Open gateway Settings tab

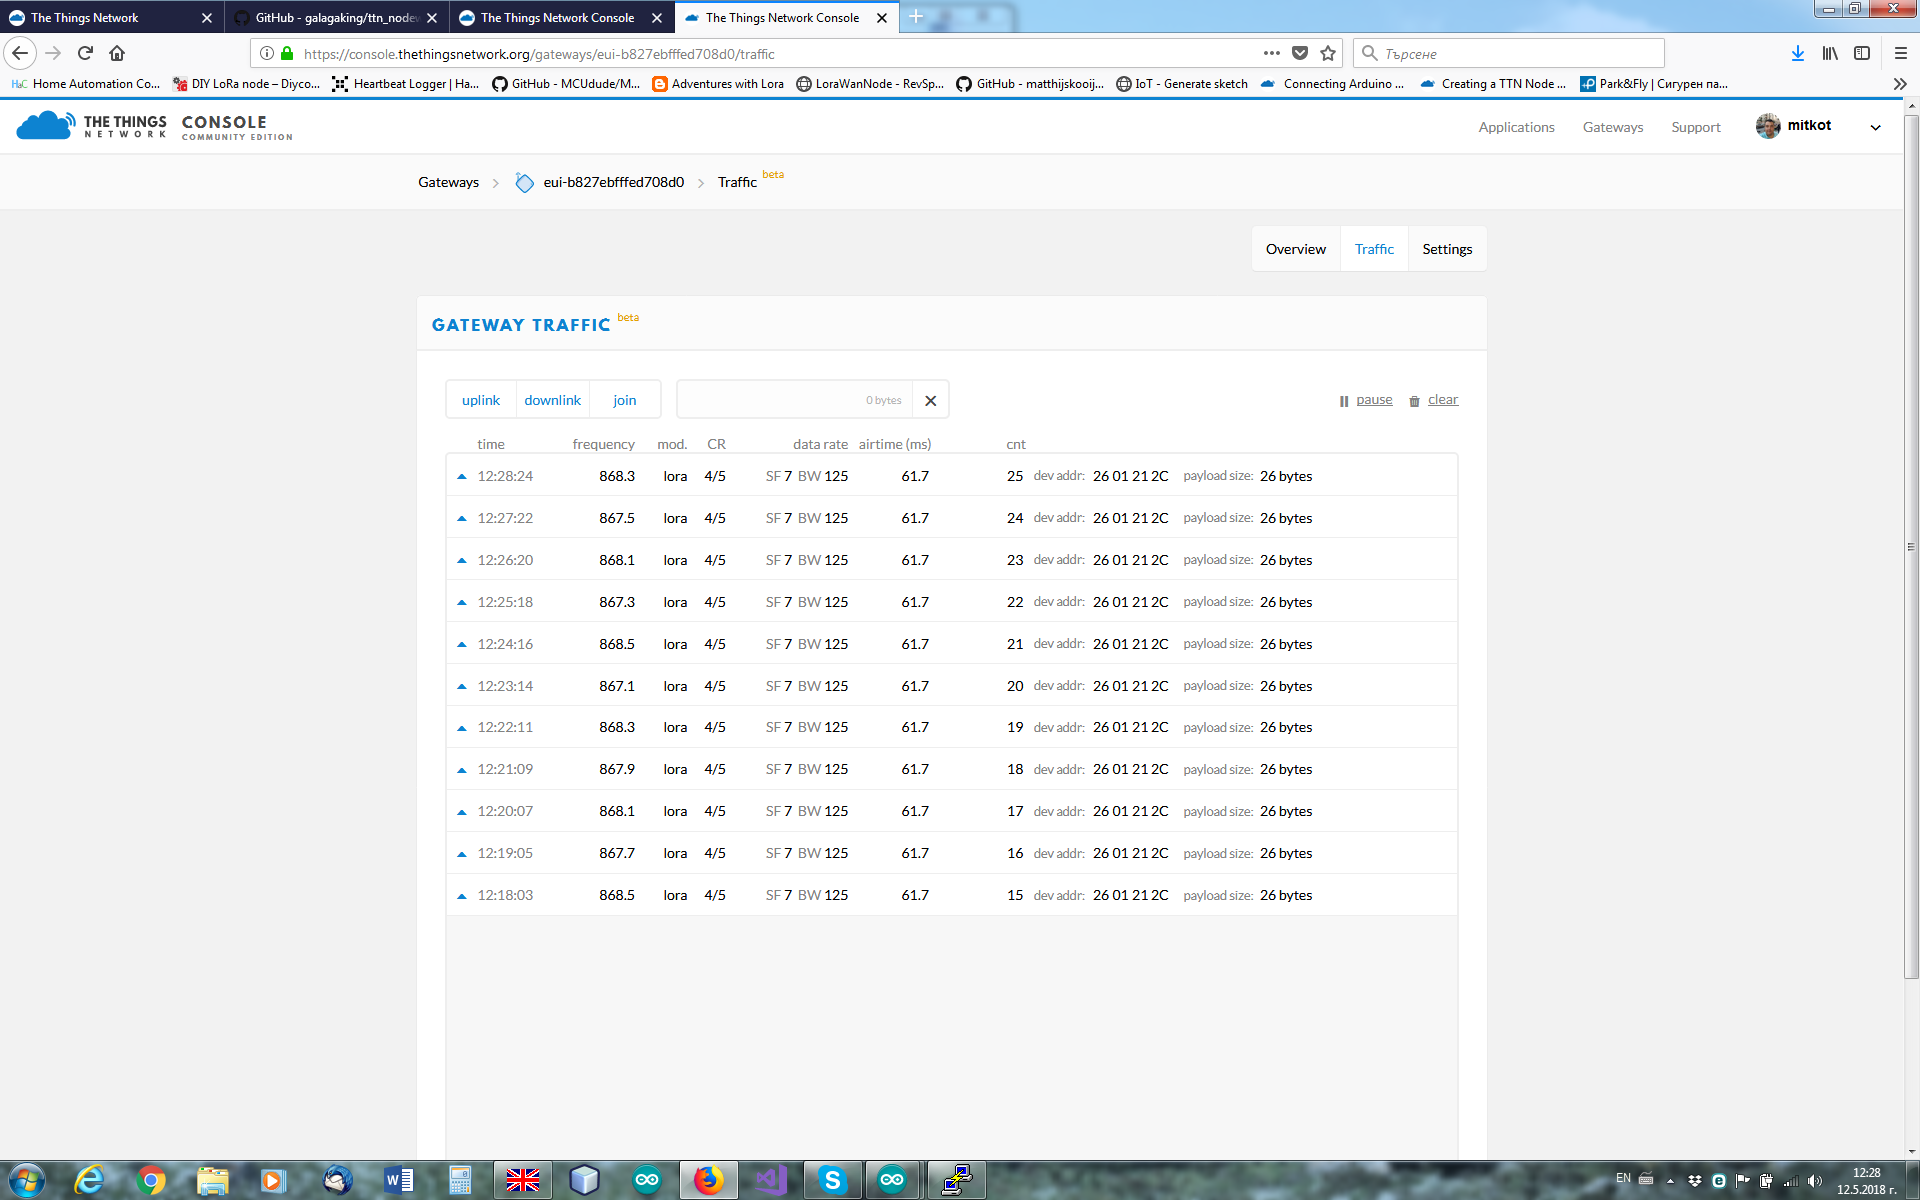coord(1447,249)
